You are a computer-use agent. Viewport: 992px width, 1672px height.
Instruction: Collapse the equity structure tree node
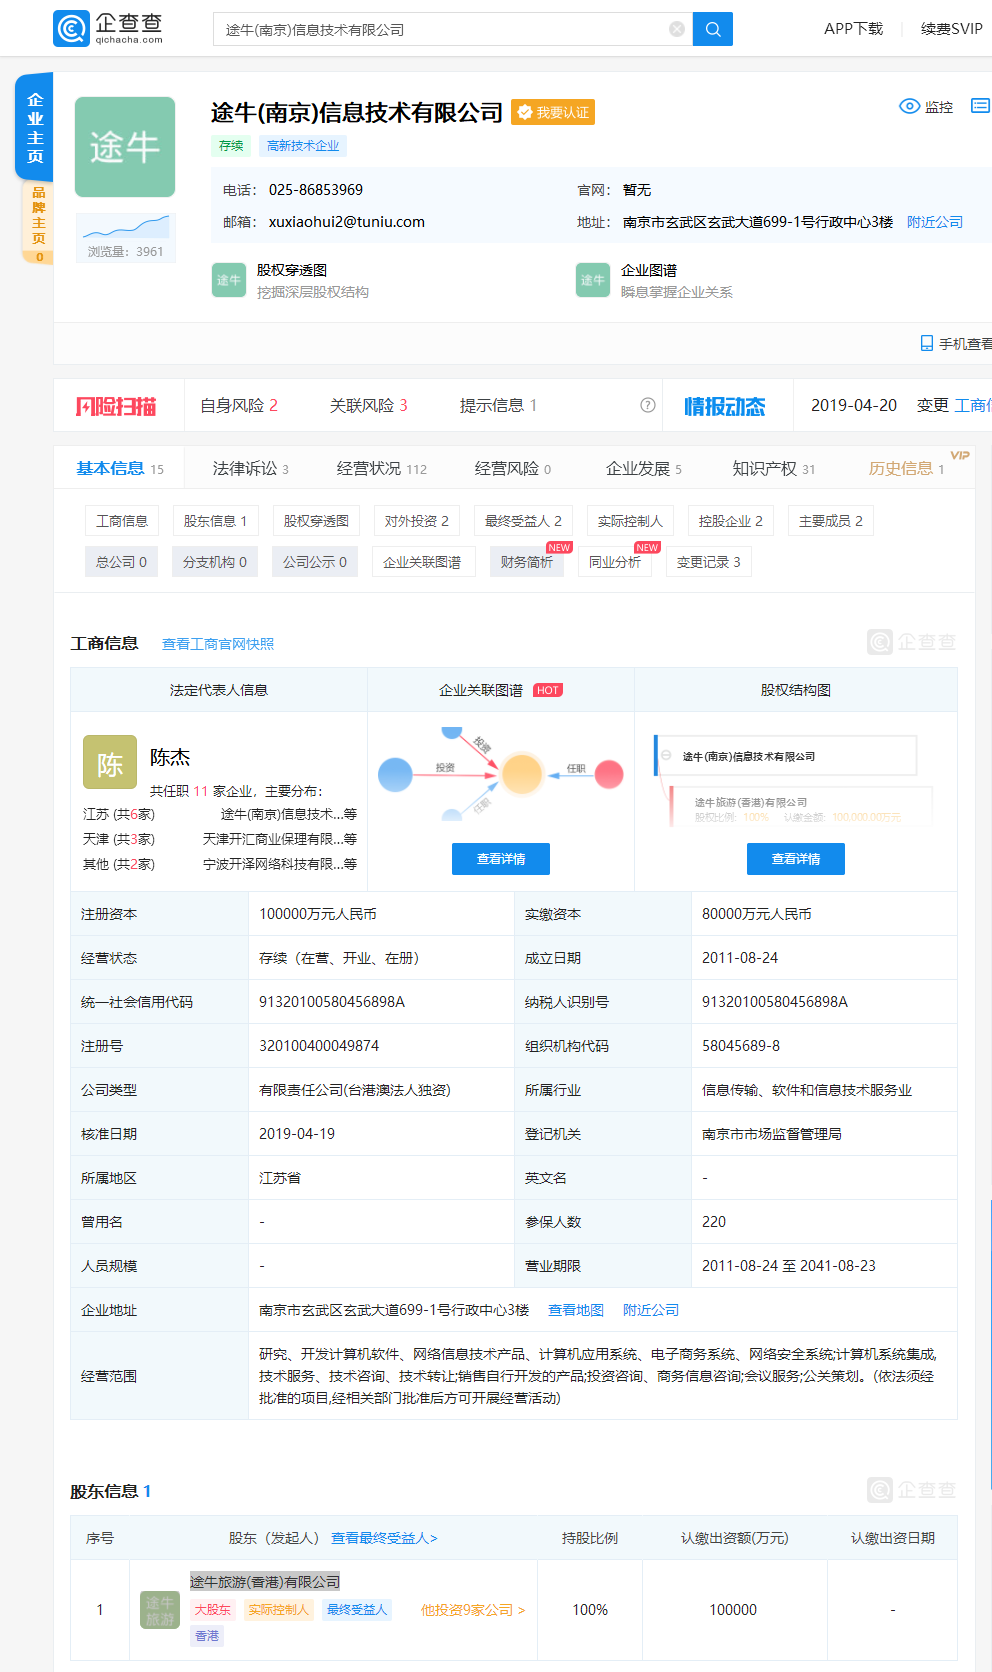[666, 755]
